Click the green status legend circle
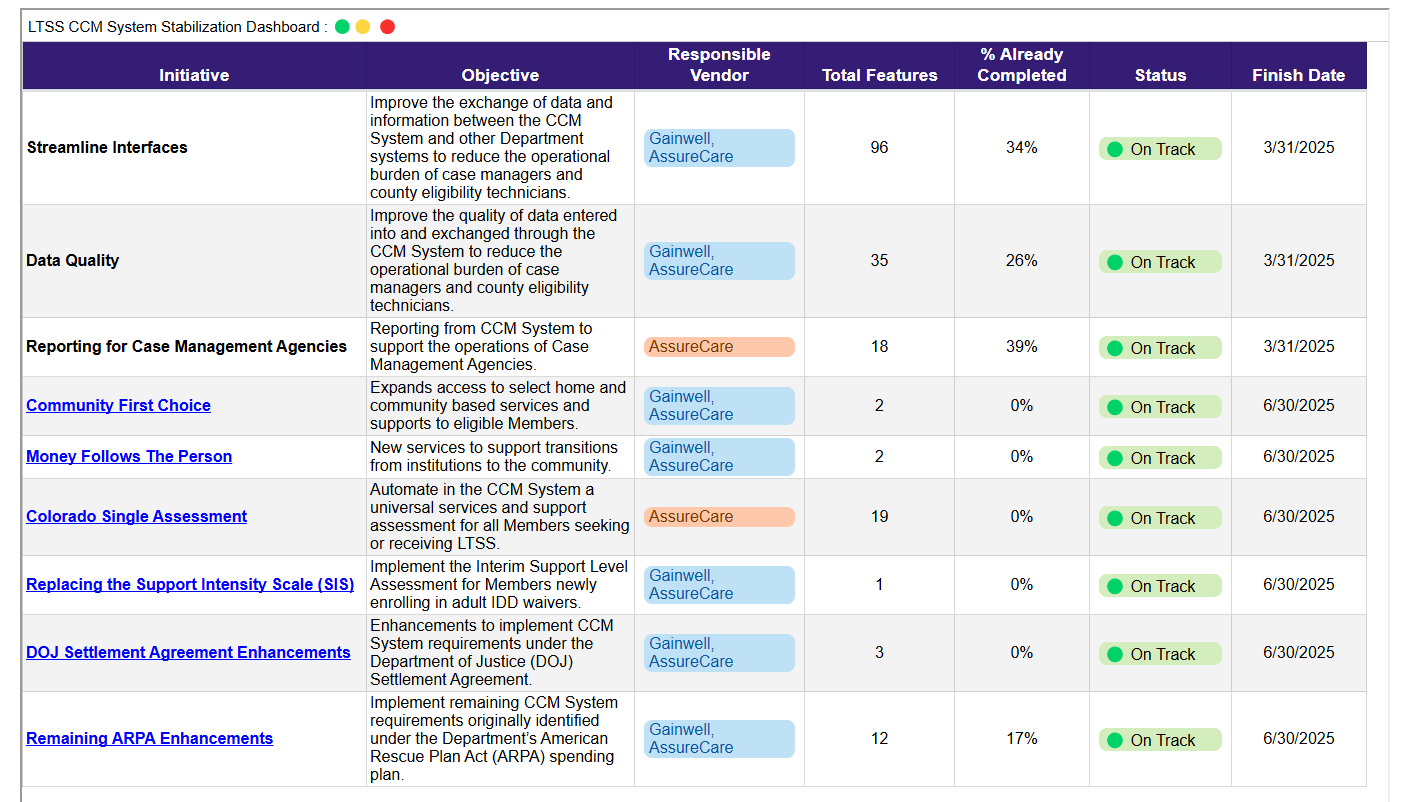The image size is (1405, 802). (341, 26)
